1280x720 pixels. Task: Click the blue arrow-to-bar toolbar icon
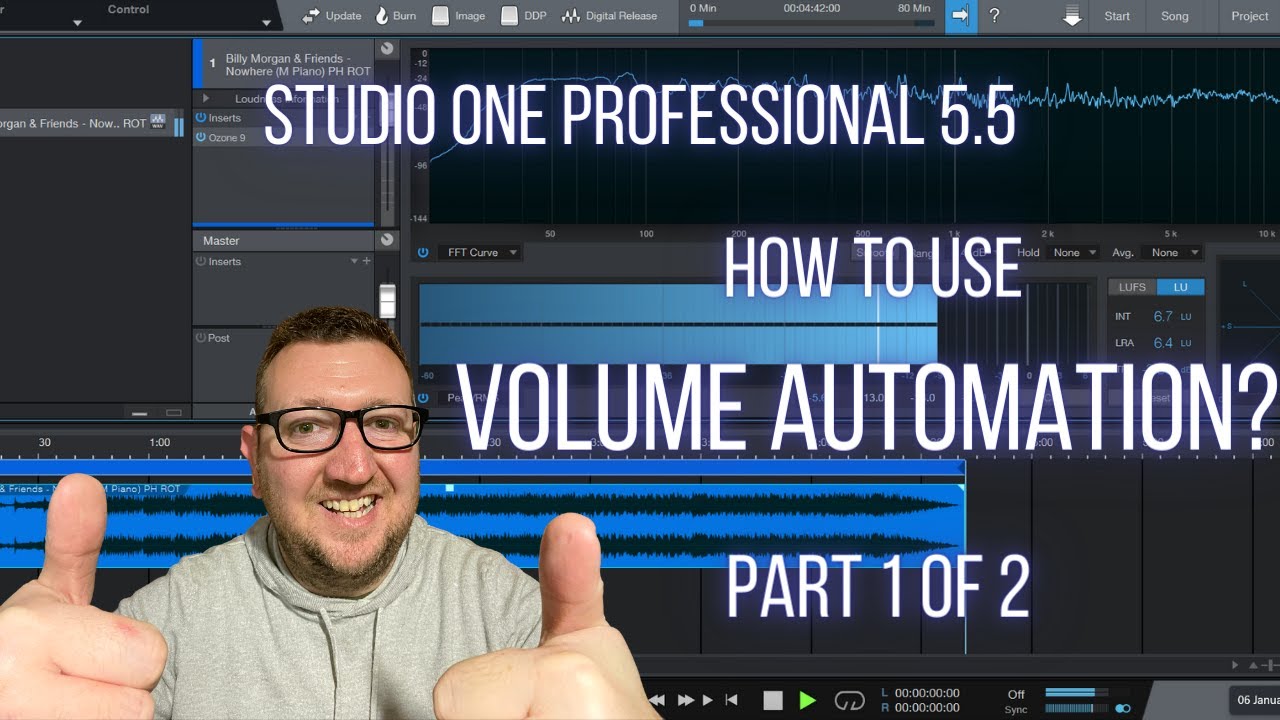point(961,16)
